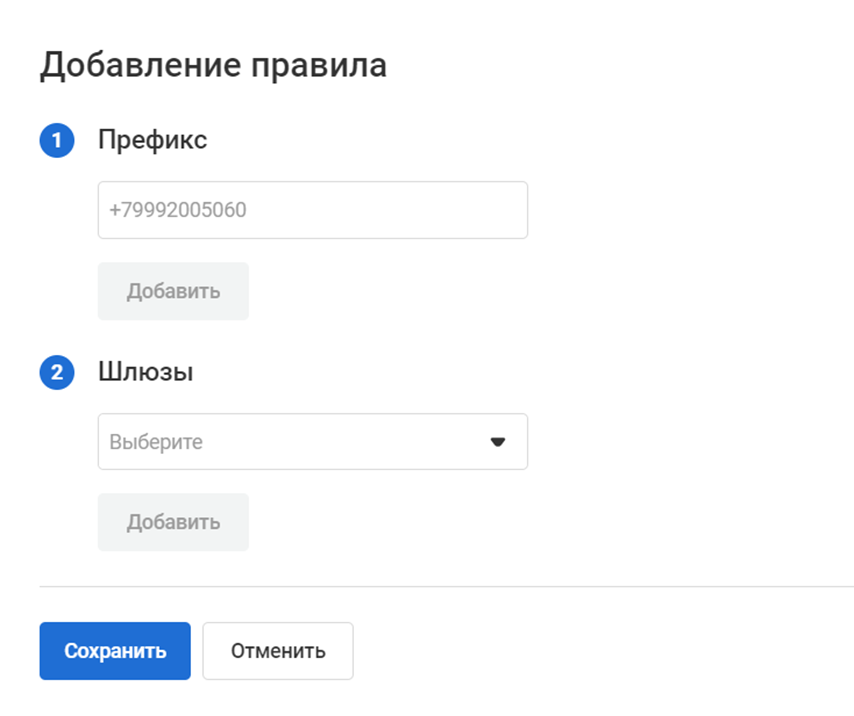The image size is (854, 716).
Task: Click the middle of the Шлюзы select box
Action: click(x=312, y=442)
